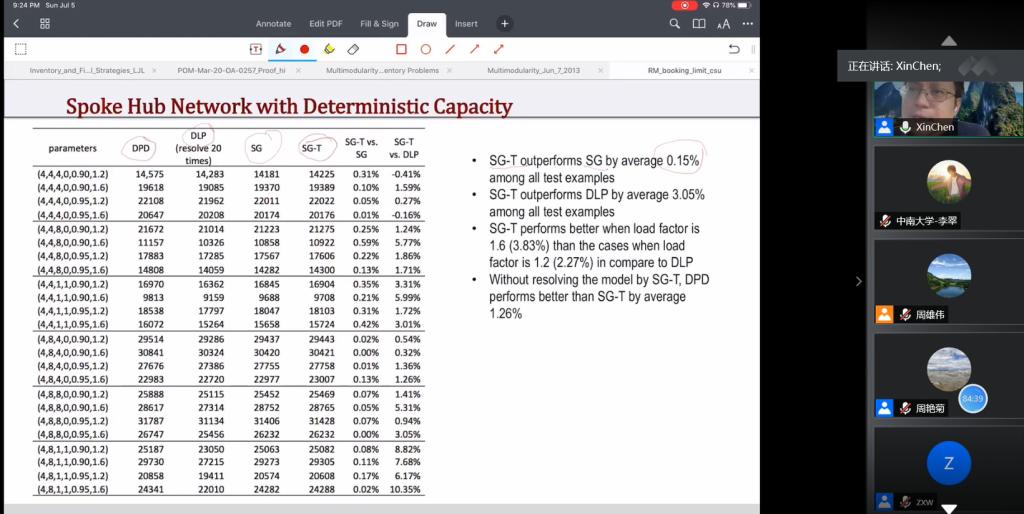
Task: Choose the circle shape tool
Action: 425,49
